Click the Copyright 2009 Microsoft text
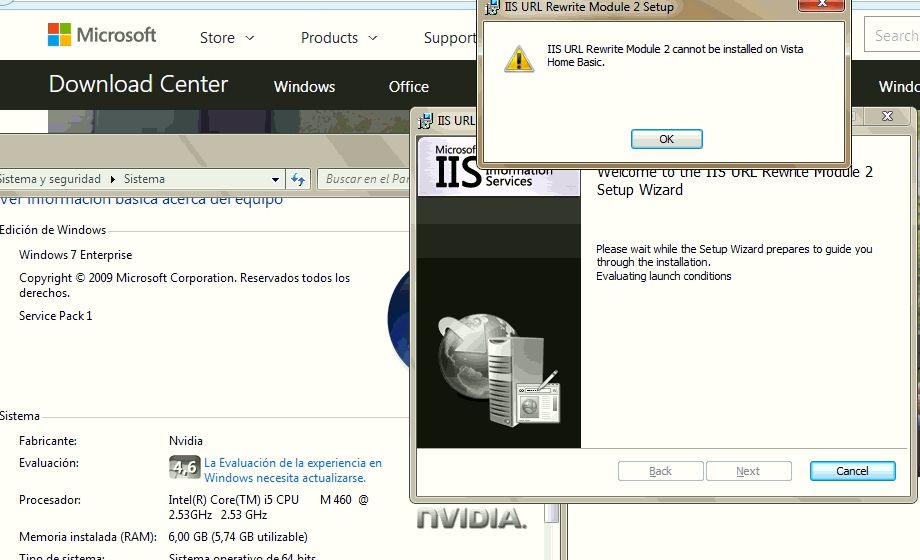 [x=184, y=285]
